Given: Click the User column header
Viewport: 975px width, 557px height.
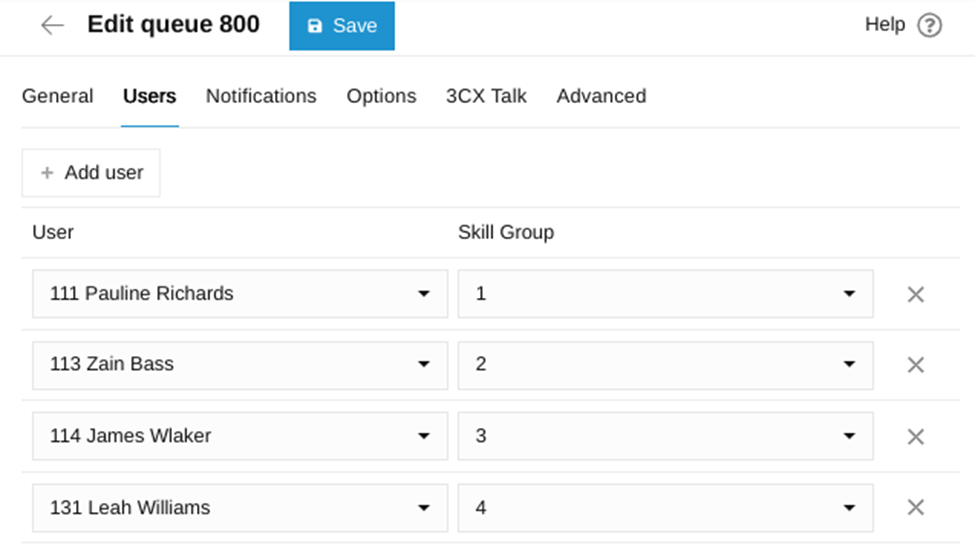Looking at the screenshot, I should [53, 232].
